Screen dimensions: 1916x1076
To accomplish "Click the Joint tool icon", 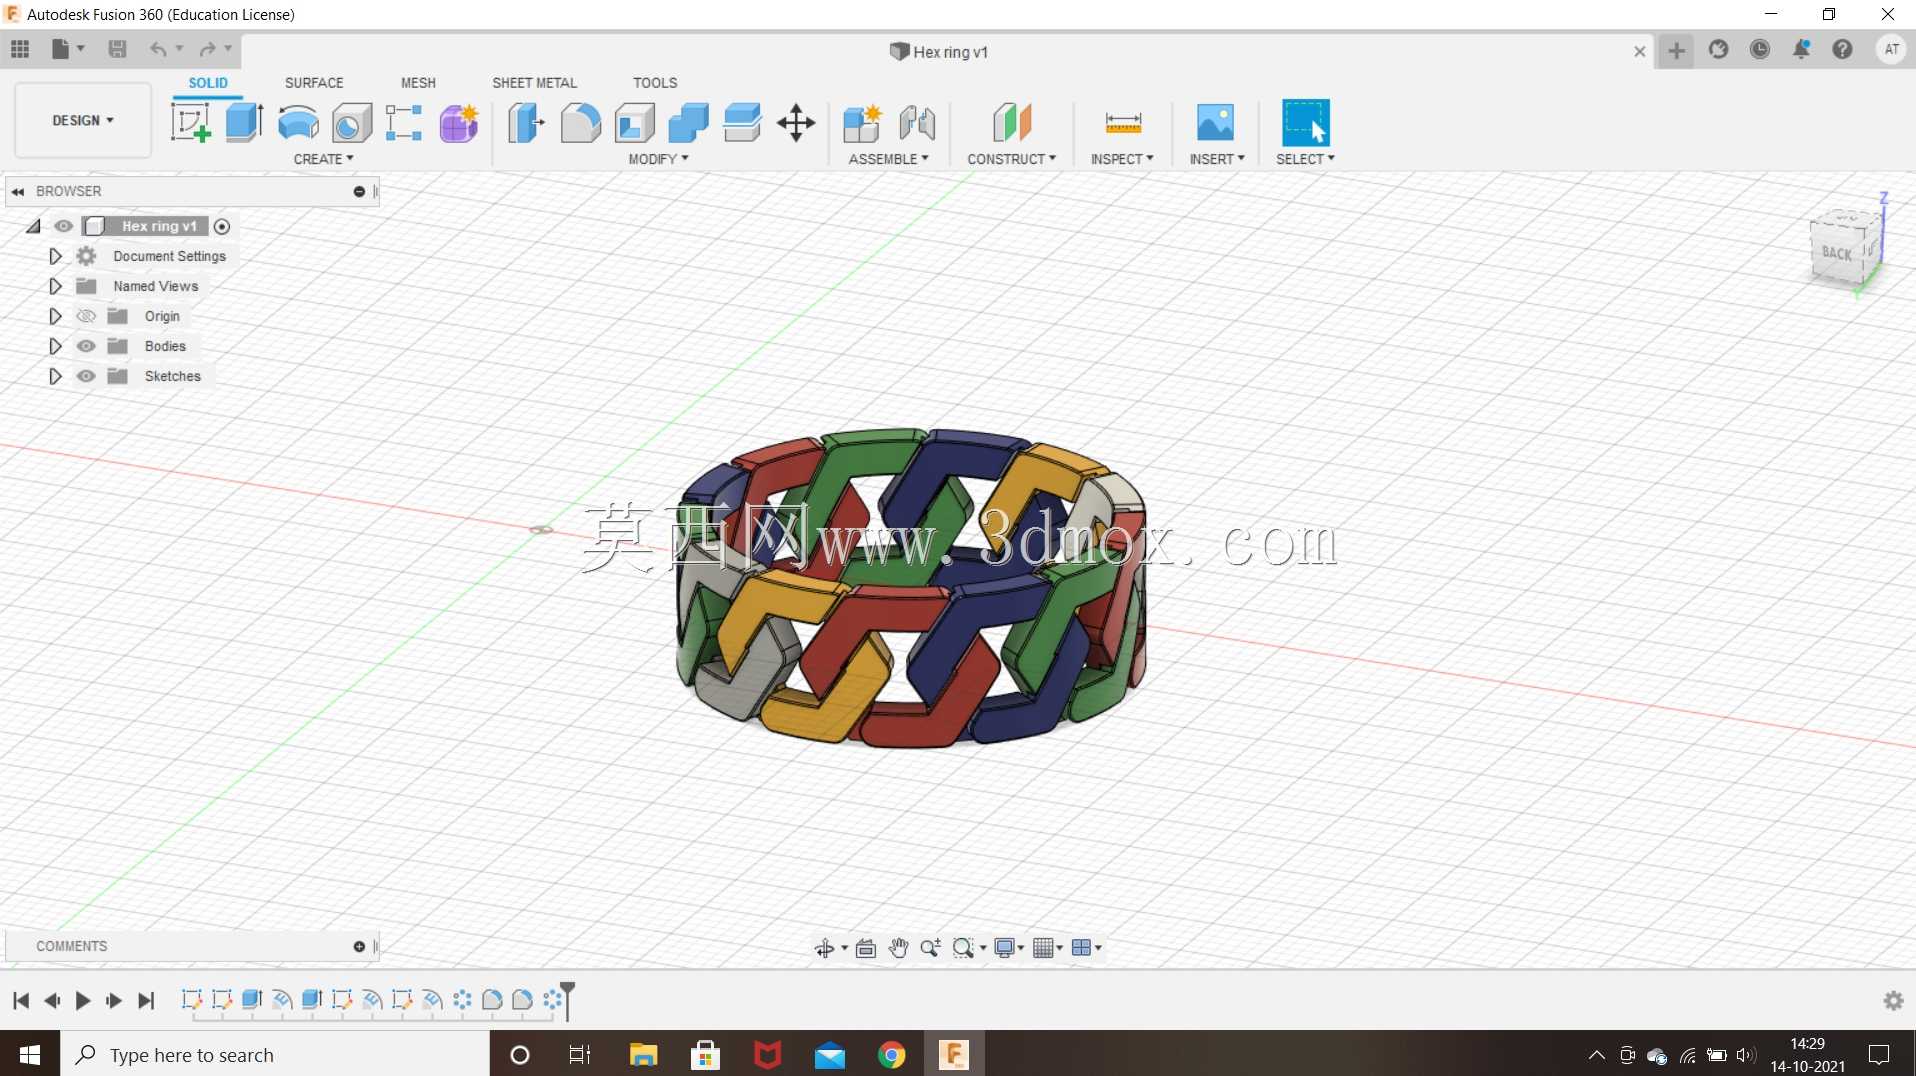I will [917, 123].
